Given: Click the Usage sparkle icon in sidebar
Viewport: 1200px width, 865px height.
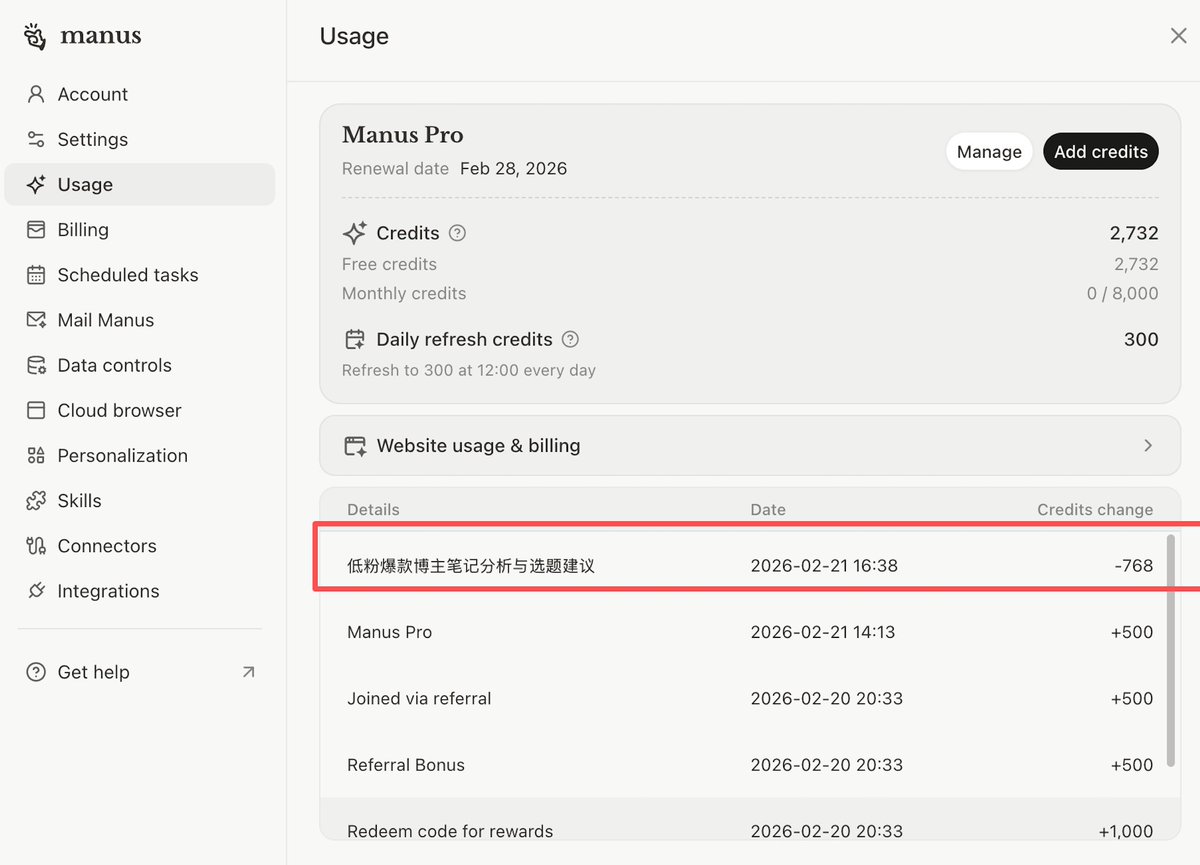Looking at the screenshot, I should click(36, 184).
